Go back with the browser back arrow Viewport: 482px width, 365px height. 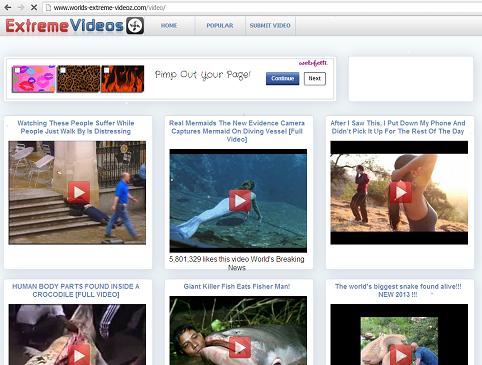pos(8,7)
